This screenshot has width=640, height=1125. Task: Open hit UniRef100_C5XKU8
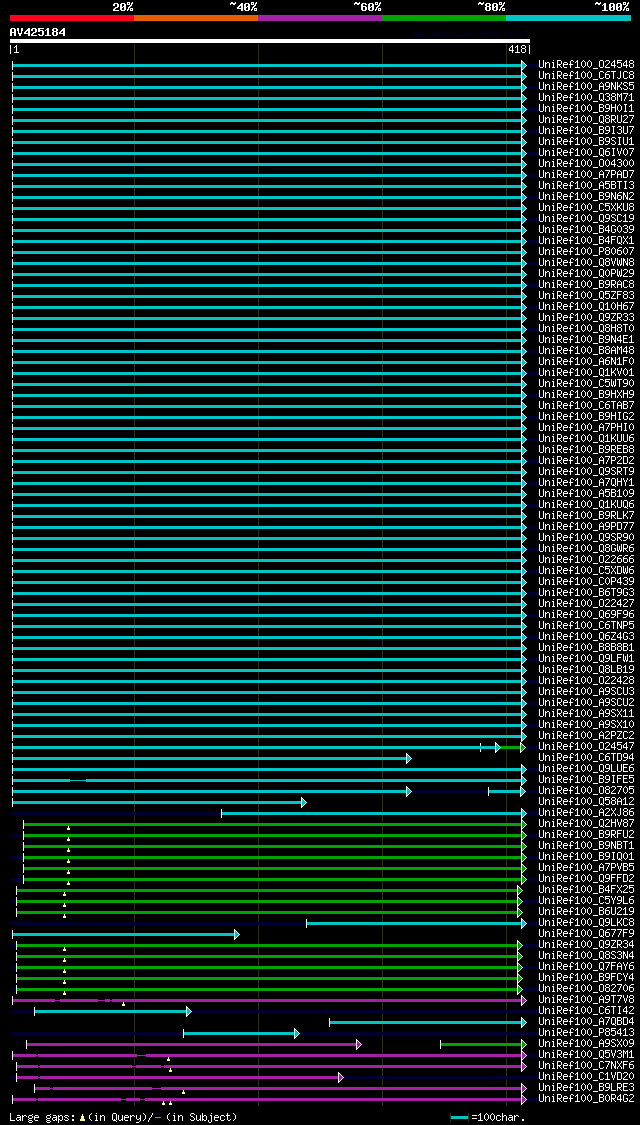pyautogui.click(x=586, y=207)
